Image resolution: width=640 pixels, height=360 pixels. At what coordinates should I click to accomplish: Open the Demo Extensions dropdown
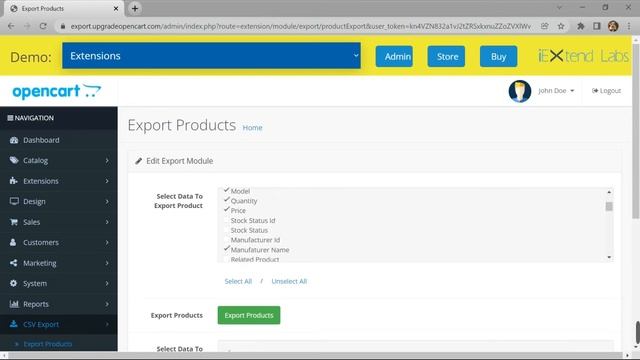click(211, 56)
